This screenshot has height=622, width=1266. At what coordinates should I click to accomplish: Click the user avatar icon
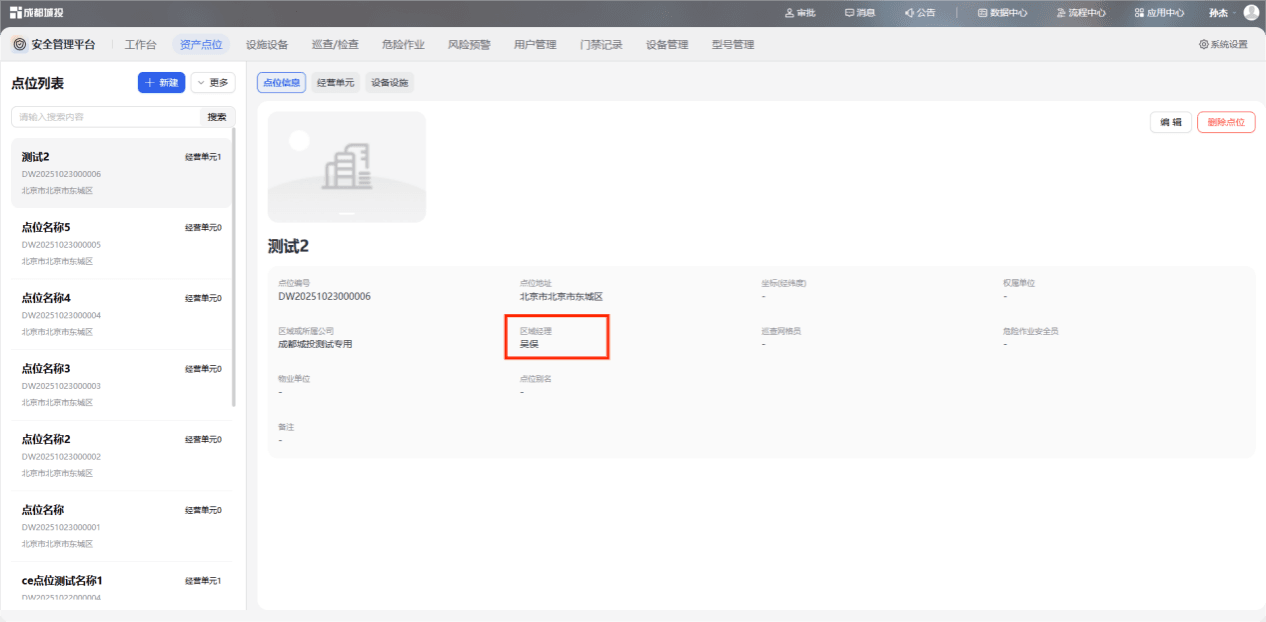pyautogui.click(x=1251, y=13)
